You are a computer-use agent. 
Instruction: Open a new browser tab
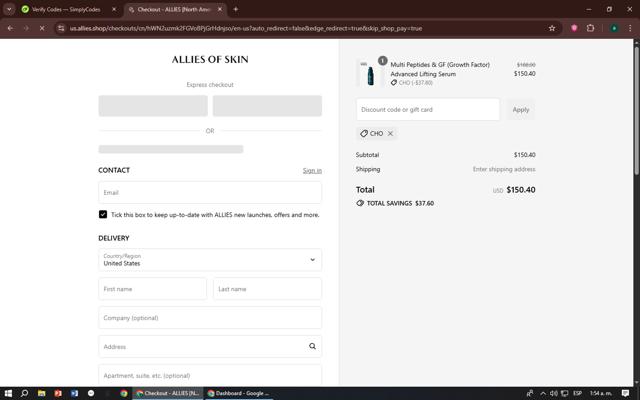tap(236, 9)
